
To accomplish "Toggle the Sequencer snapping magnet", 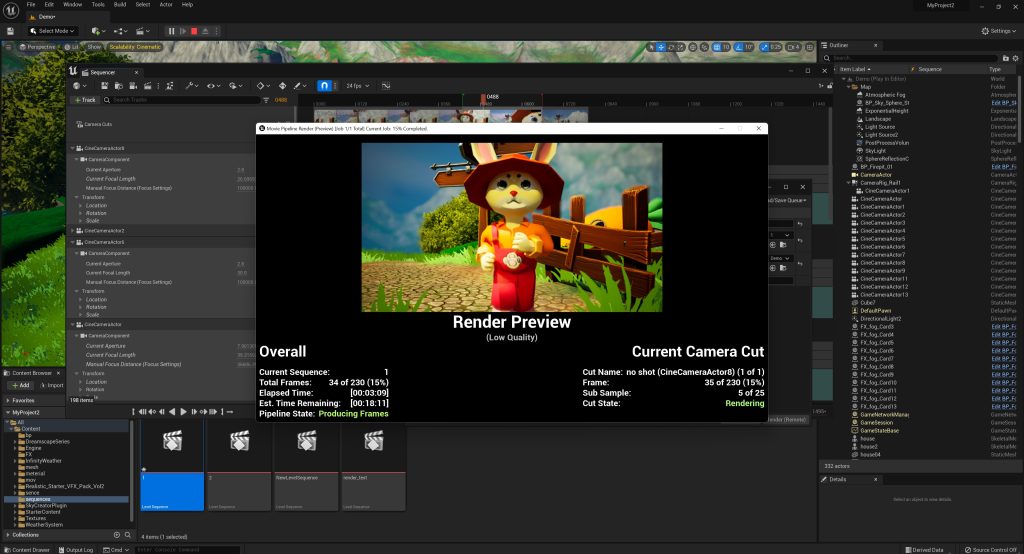I will [x=324, y=86].
